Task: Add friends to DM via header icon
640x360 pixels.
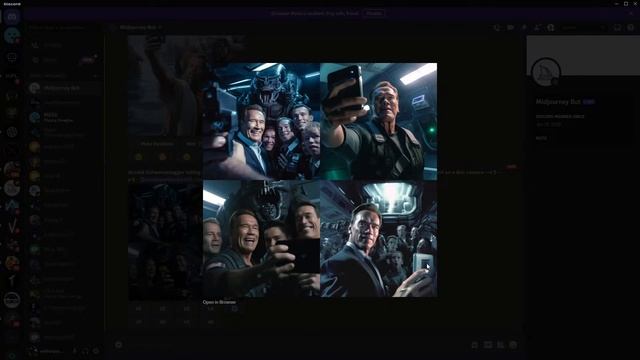Action: pyautogui.click(x=537, y=27)
